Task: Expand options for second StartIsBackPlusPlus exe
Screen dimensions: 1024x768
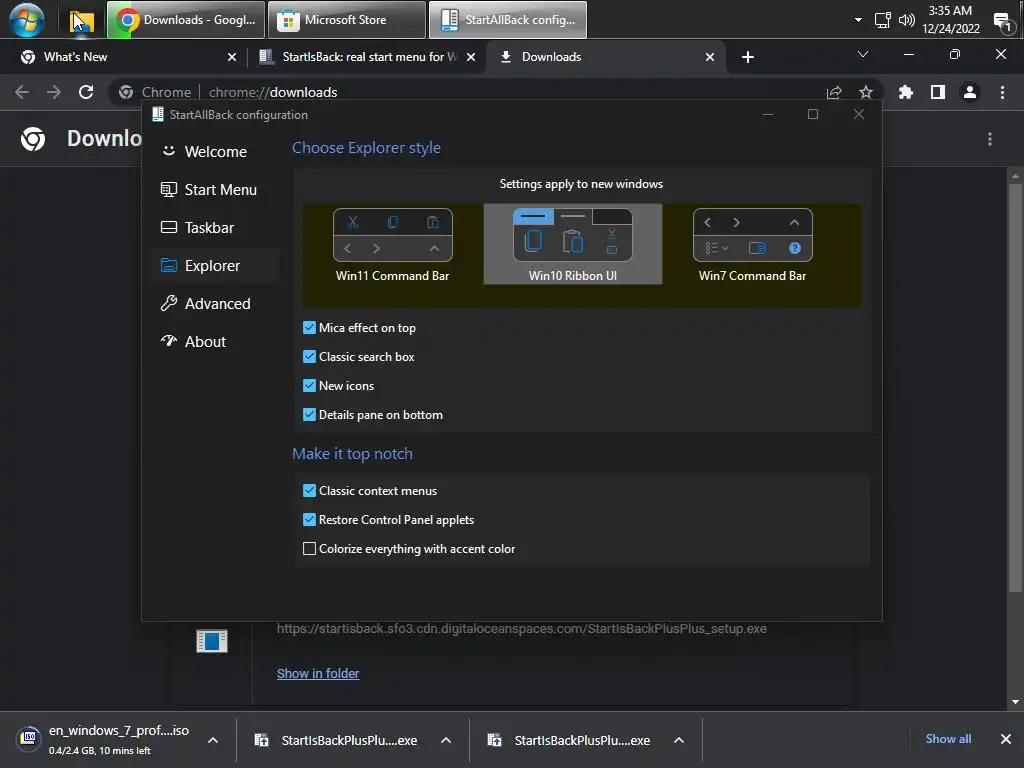Action: tap(679, 740)
